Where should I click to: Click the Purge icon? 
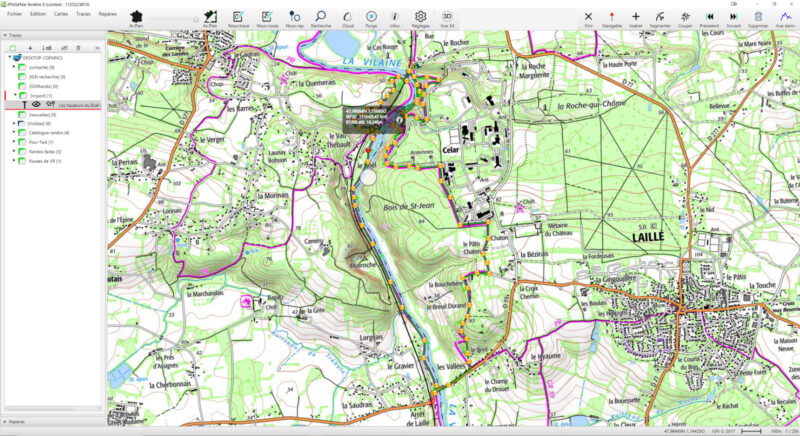point(371,18)
